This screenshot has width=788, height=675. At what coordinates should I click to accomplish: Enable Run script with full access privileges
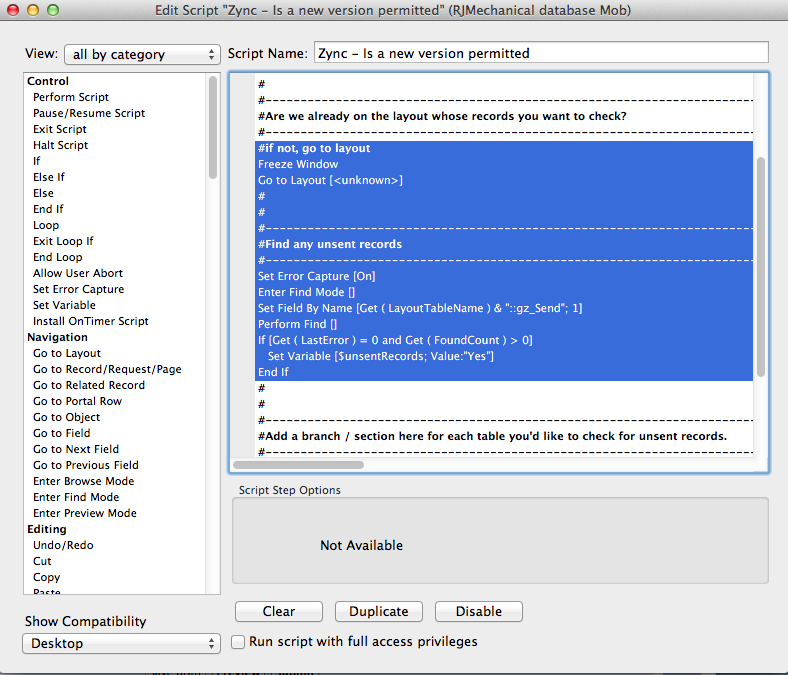tap(238, 642)
